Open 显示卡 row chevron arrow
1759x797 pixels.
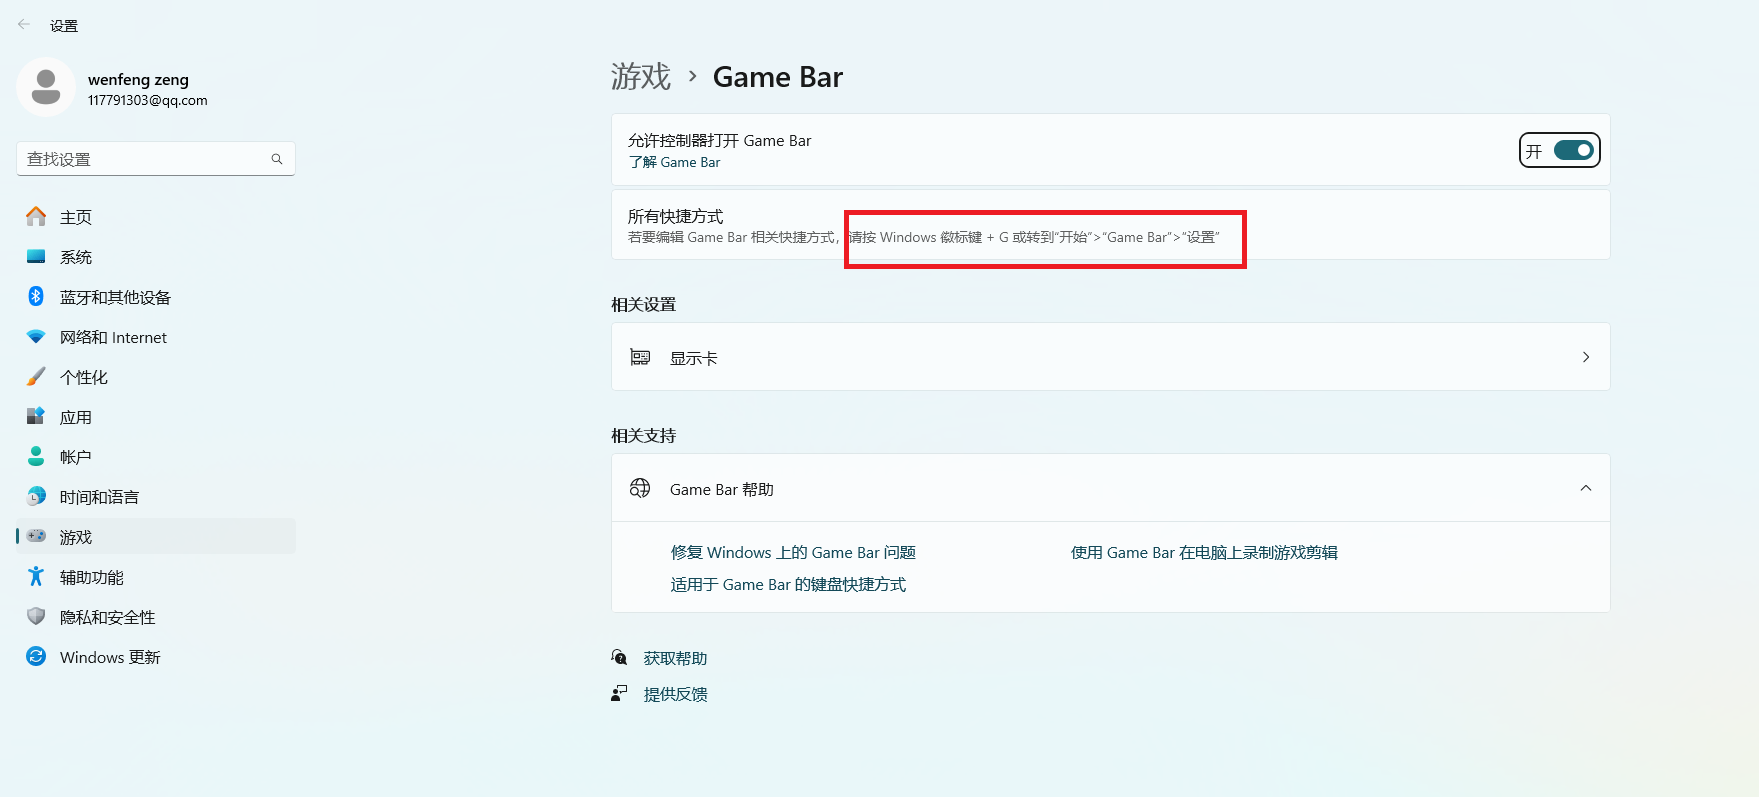coord(1586,357)
